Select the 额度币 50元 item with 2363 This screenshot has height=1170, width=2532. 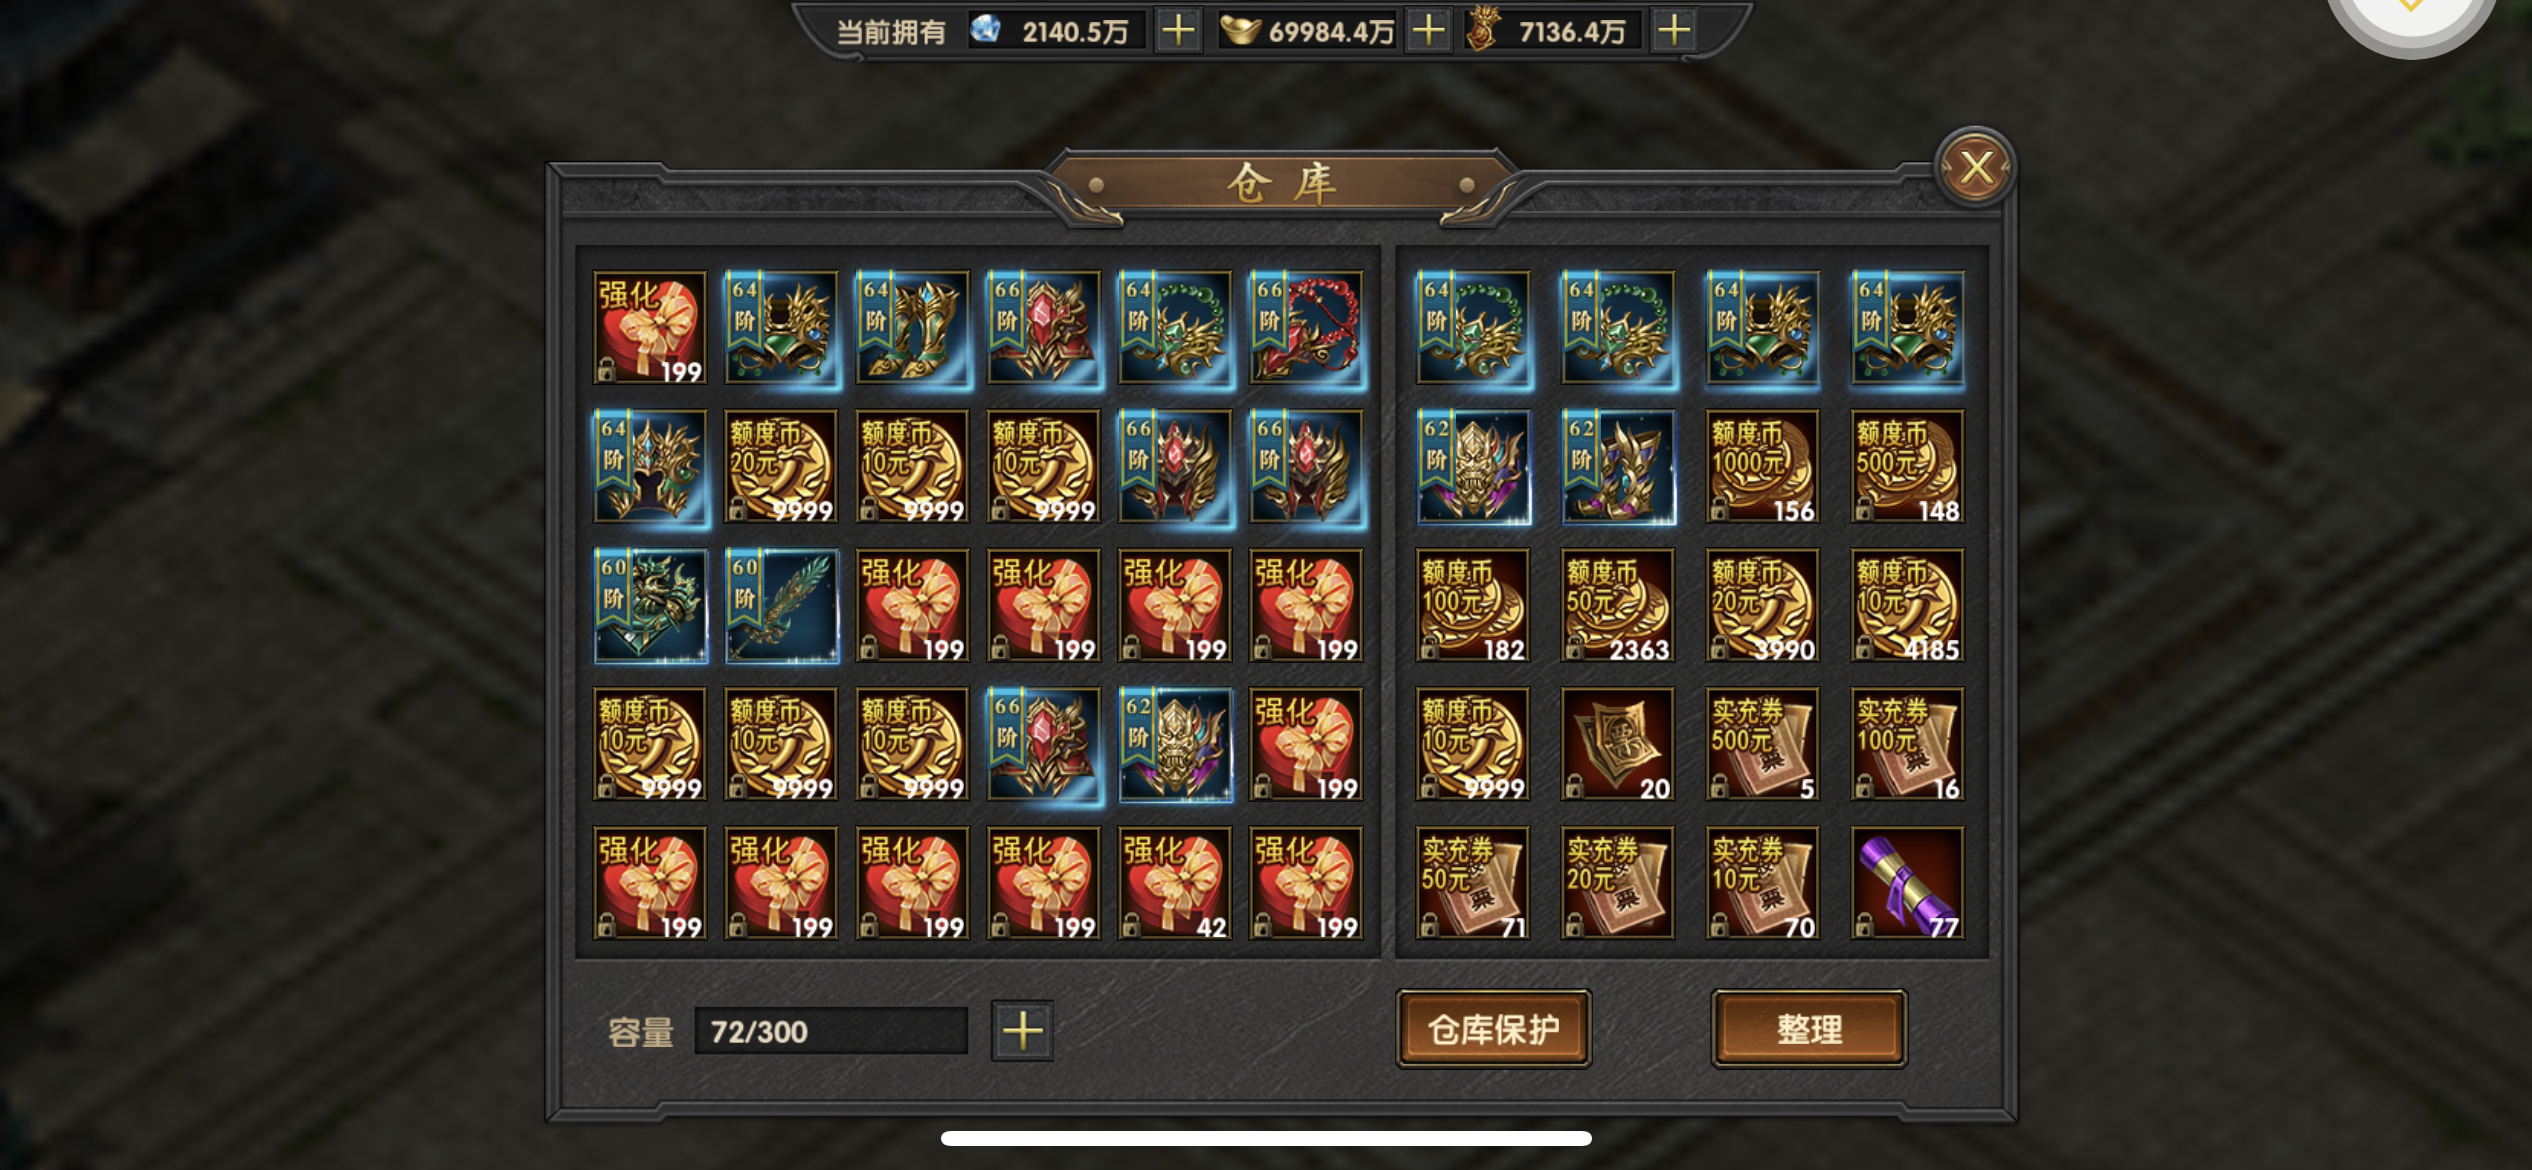click(1617, 605)
